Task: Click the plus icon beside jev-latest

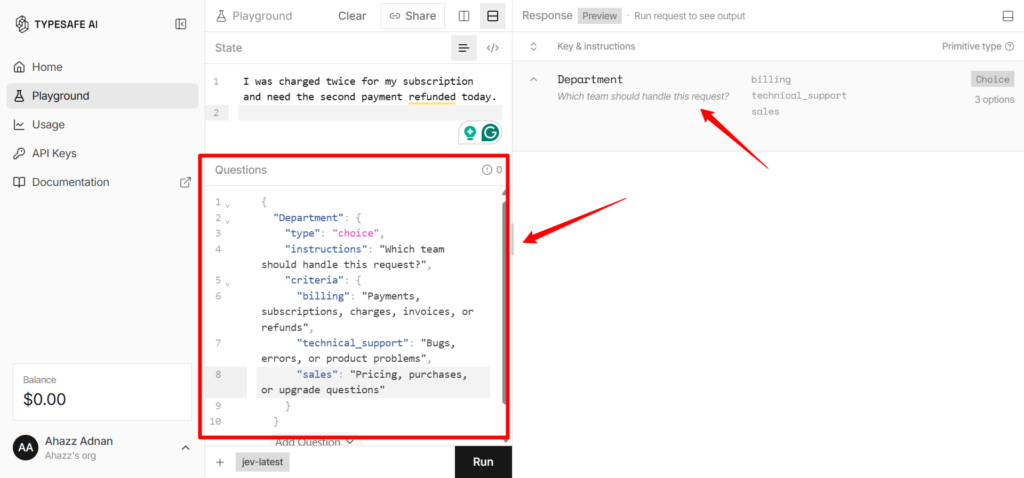Action: coord(220,462)
